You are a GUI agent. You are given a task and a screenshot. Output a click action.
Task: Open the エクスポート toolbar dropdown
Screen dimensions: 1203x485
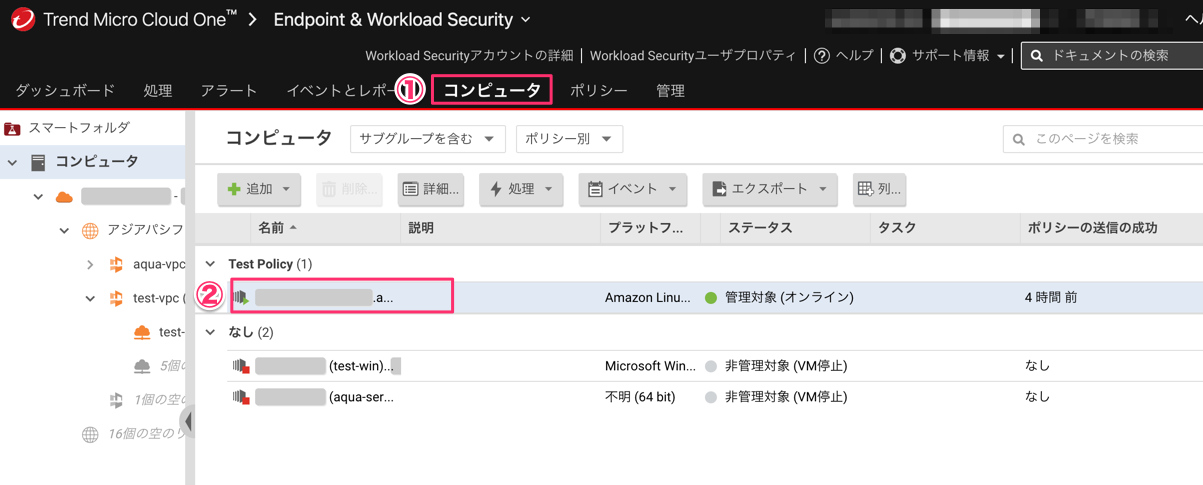[x=769, y=189]
